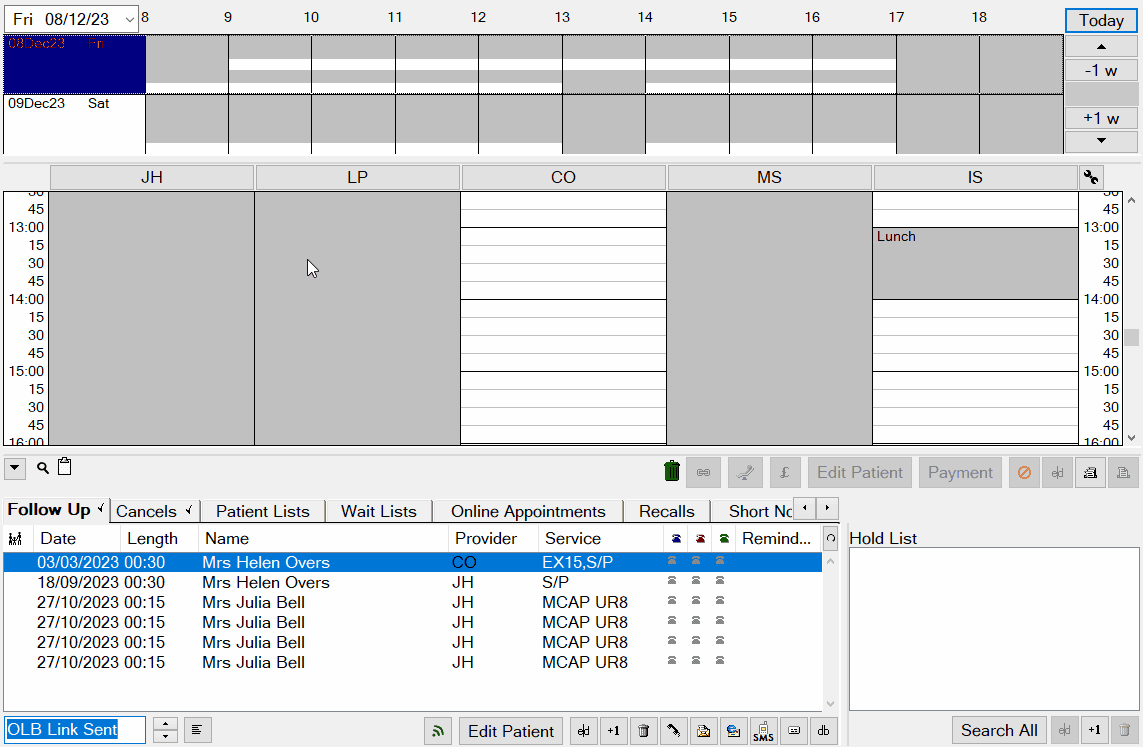Click the Today button
This screenshot has height=747, width=1143.
tap(1100, 20)
